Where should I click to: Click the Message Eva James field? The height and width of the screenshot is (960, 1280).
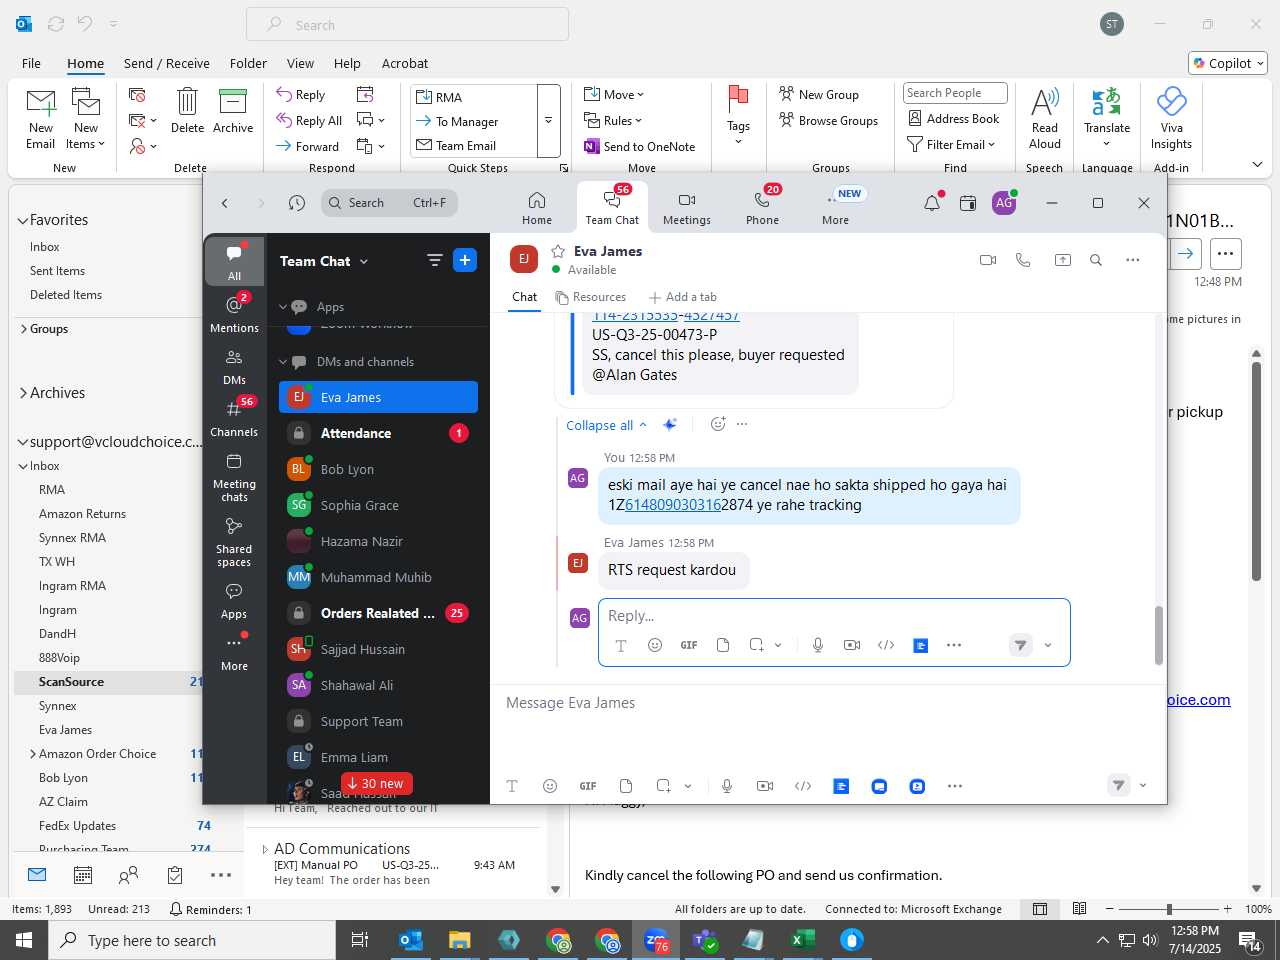pyautogui.click(x=828, y=703)
